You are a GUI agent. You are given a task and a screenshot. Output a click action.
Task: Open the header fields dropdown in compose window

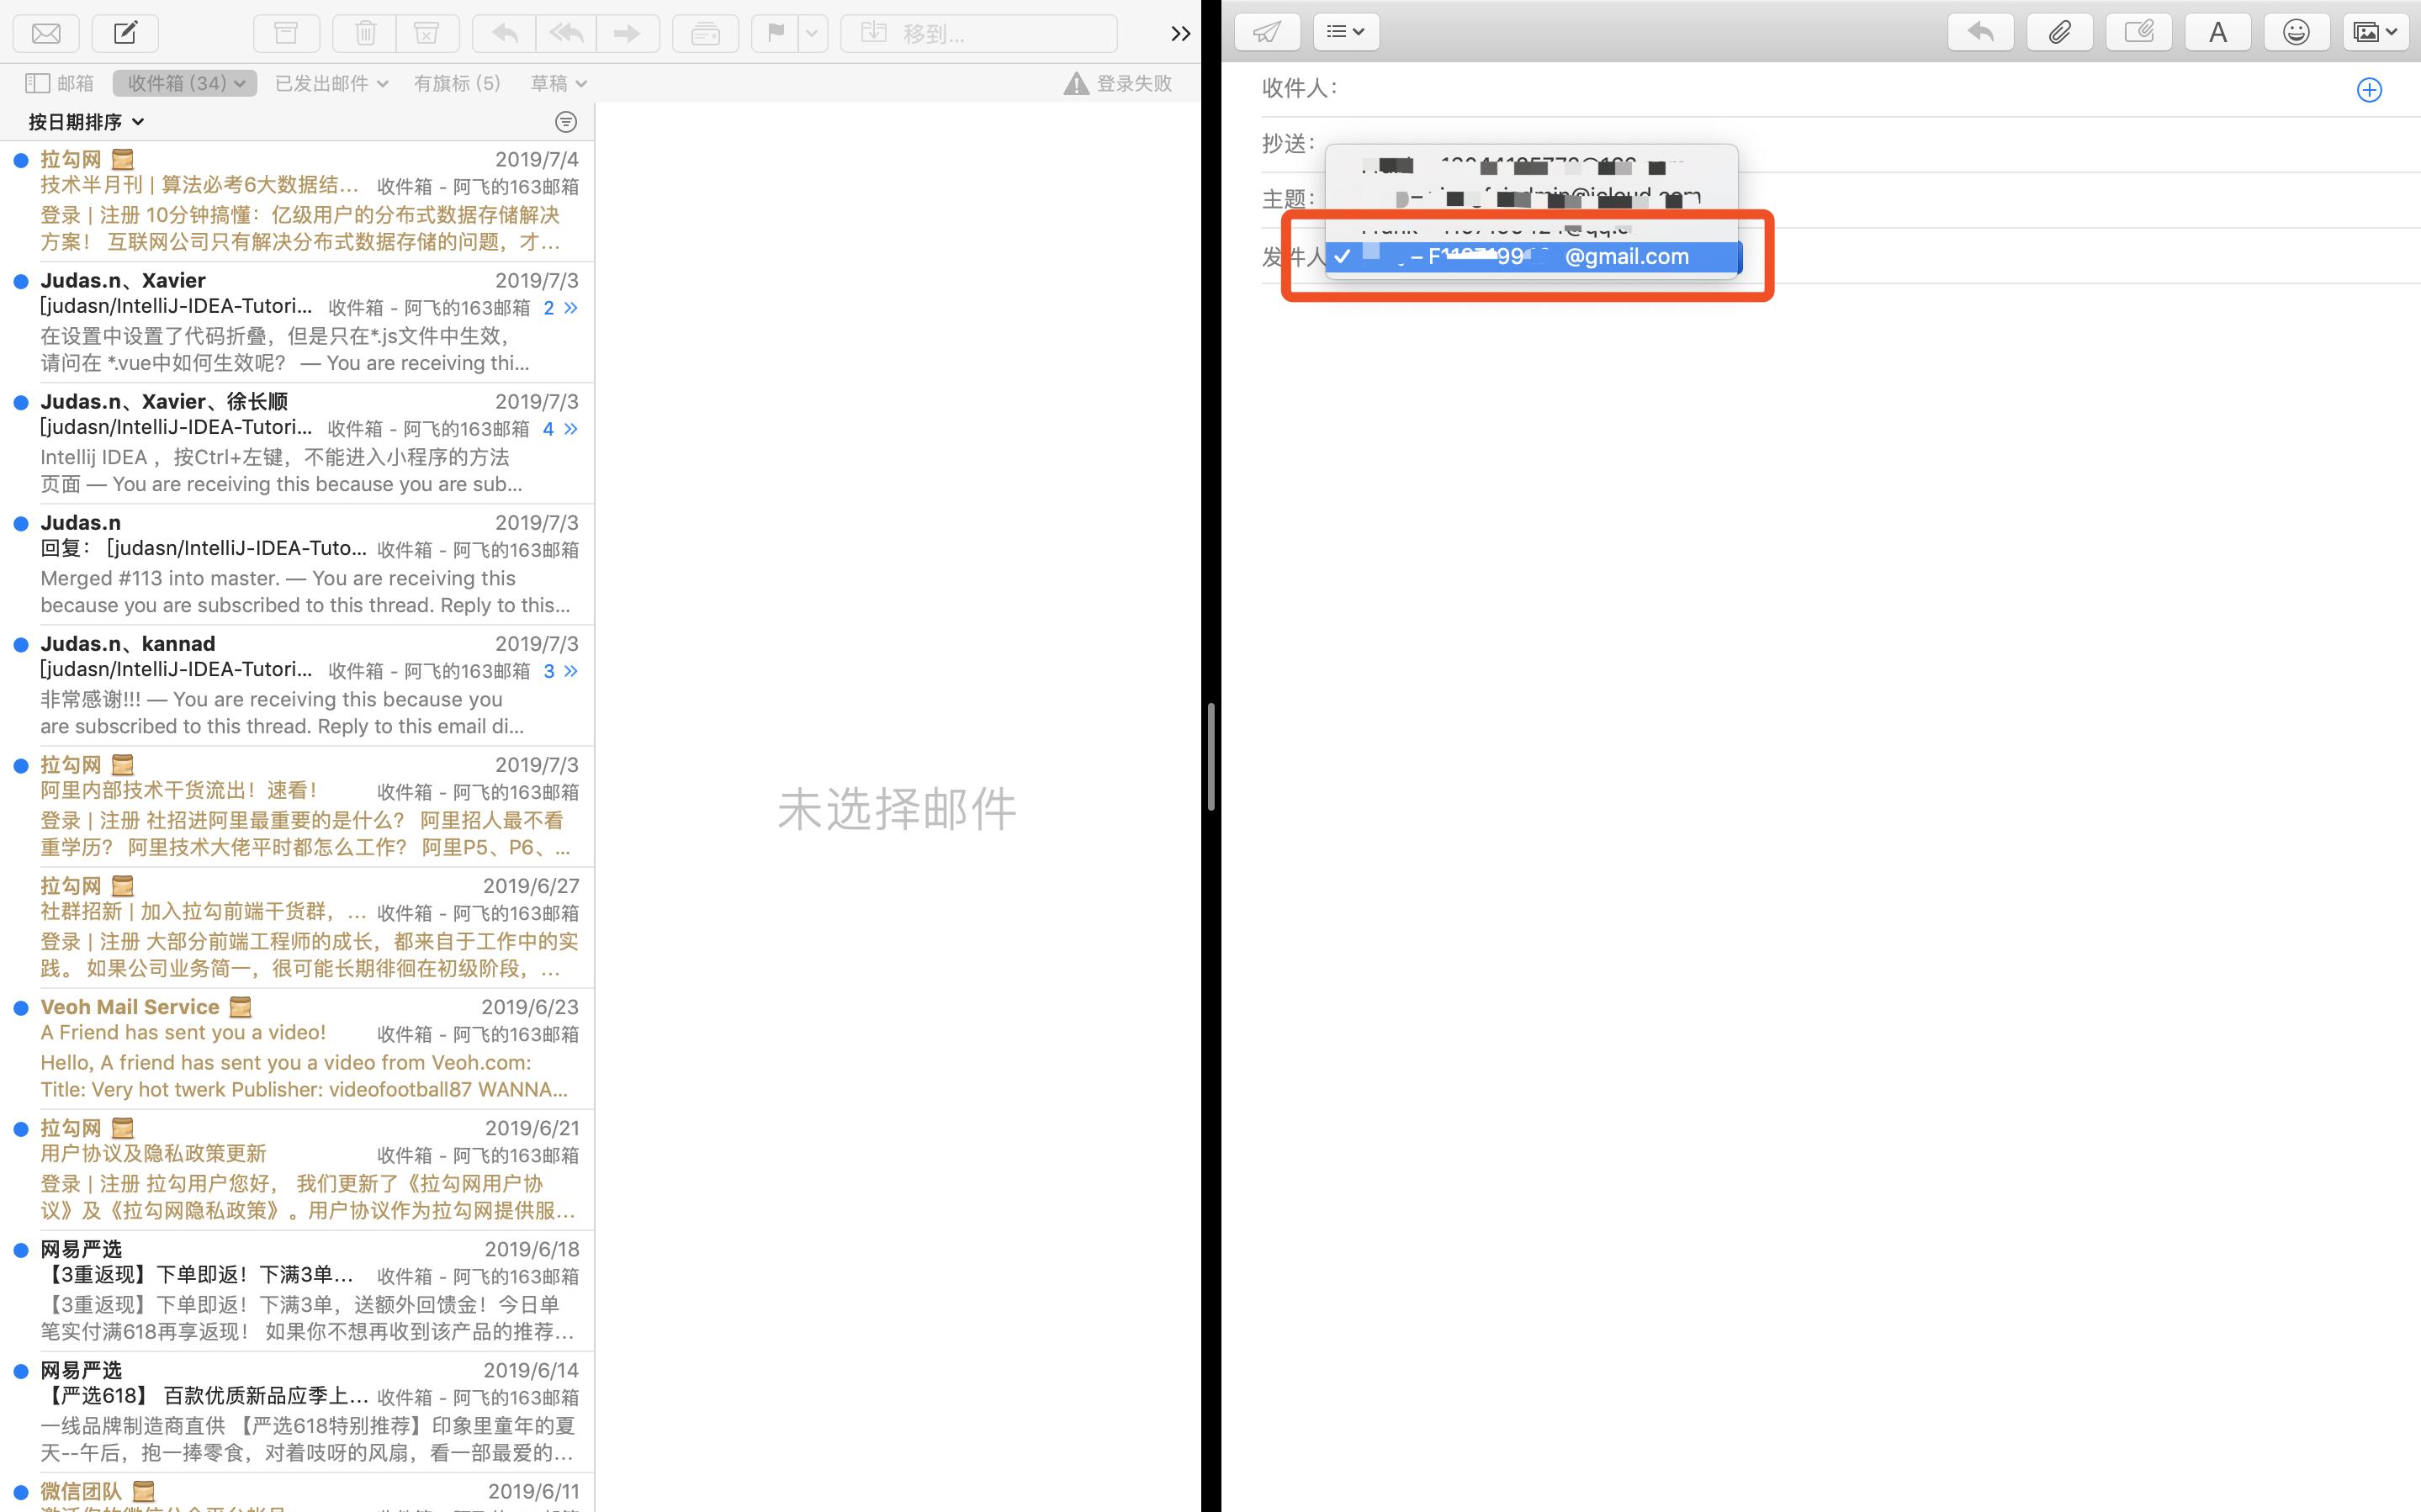(1346, 31)
